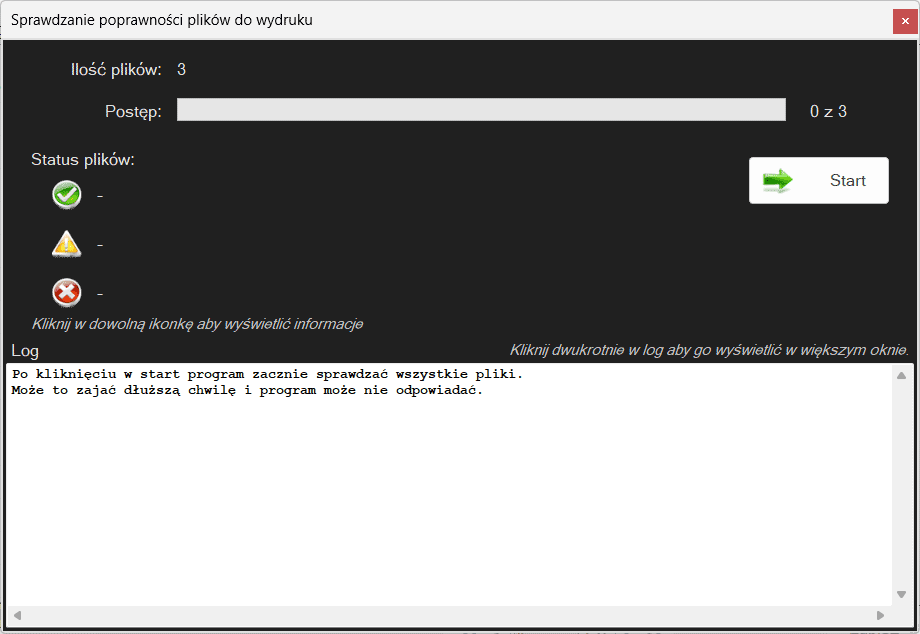Click the file count value next to 'Ilość plików'
The image size is (920, 634).
181,69
